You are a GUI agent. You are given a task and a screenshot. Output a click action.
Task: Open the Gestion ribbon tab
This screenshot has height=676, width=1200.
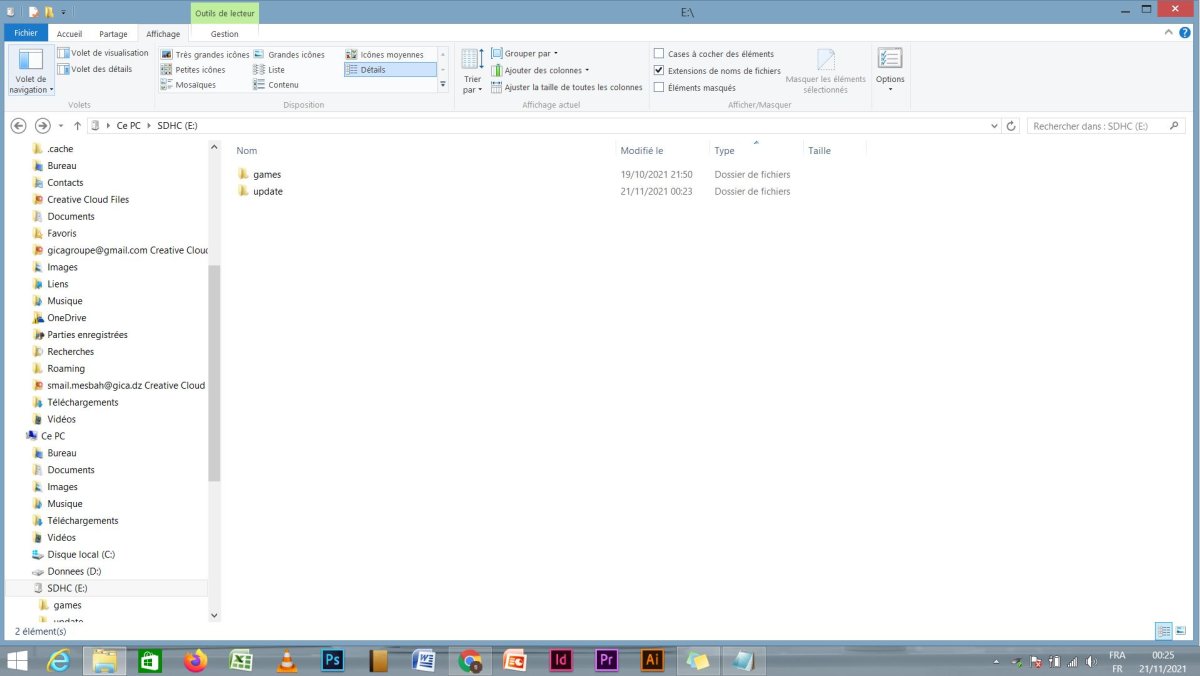[x=225, y=34]
